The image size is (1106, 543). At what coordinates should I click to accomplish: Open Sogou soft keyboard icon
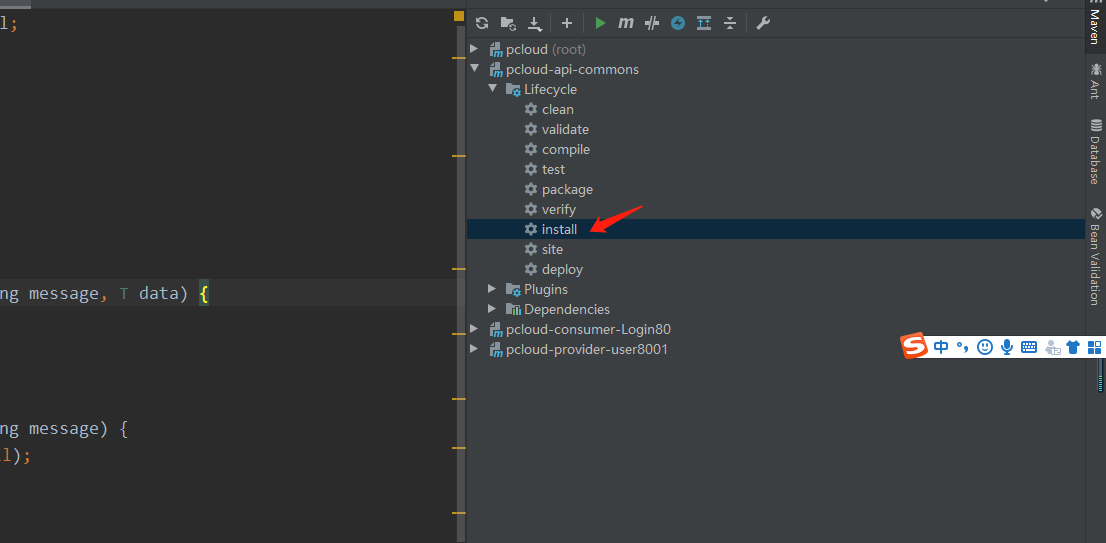point(1029,347)
